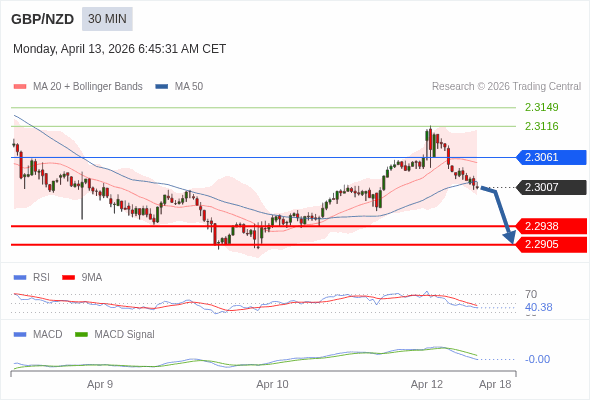
Task: Click the MACD value -0.00
Action: click(x=537, y=359)
